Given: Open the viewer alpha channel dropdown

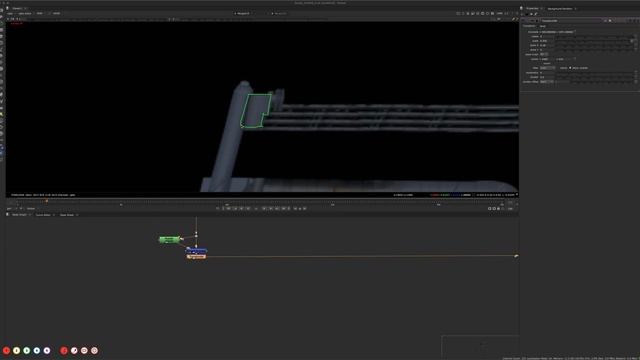Looking at the screenshot, I should [x=25, y=13].
